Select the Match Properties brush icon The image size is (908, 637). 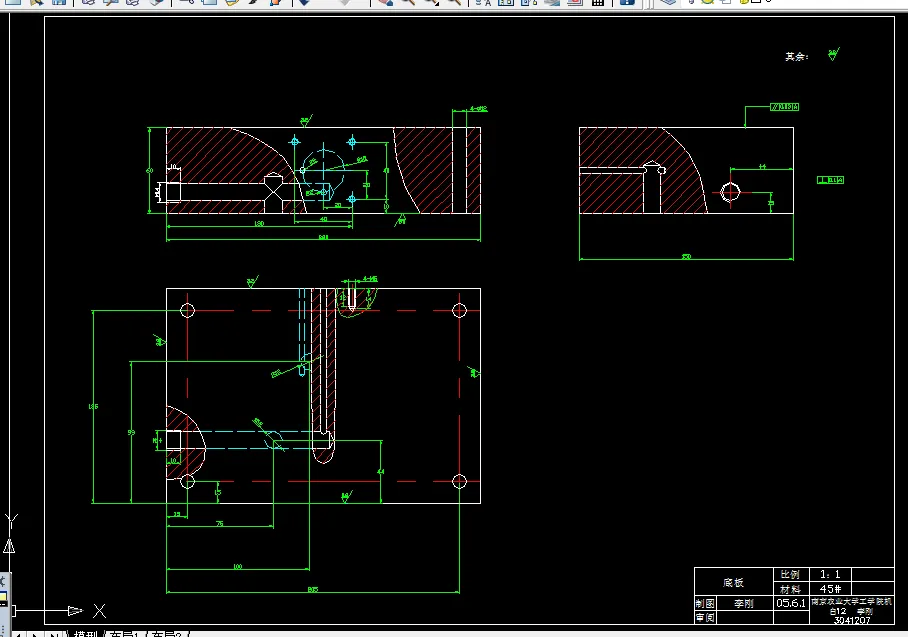pos(255,2)
